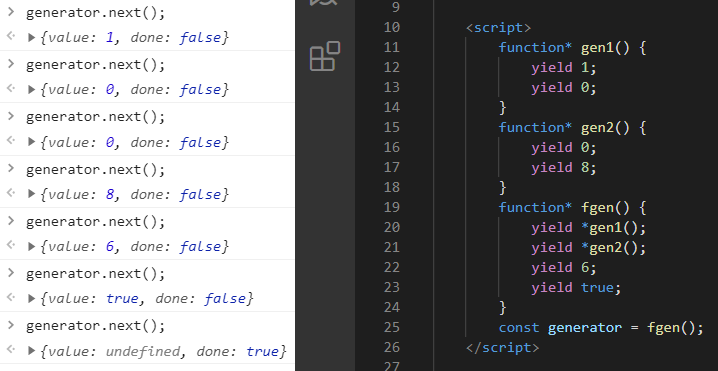The height and width of the screenshot is (371, 718).
Task: Click the {value: 8, done: false} output text
Action: point(134,194)
